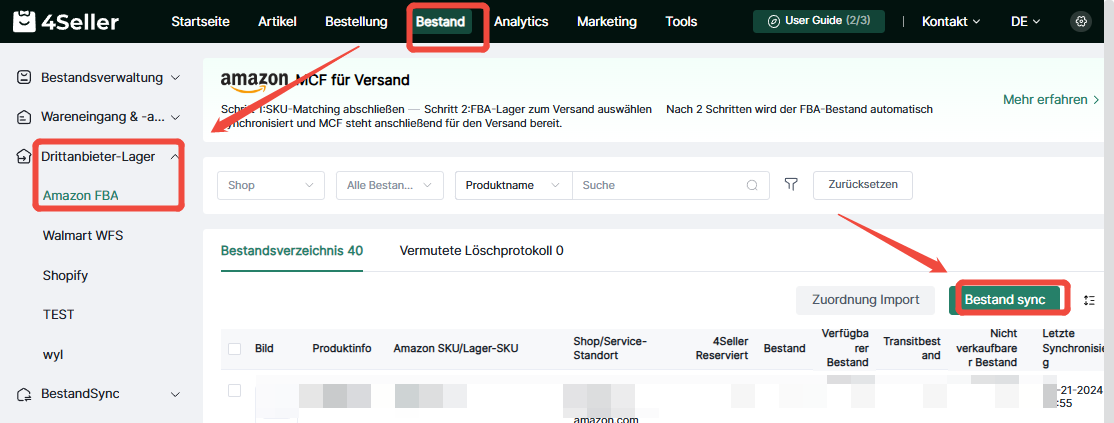Click the BestandSync sidebar icon
1114x423 pixels.
coord(23,394)
